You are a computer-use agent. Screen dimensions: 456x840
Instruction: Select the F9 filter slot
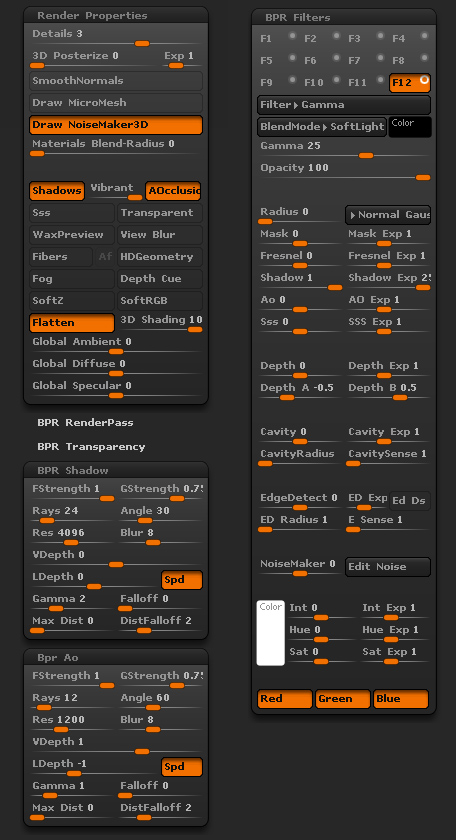pyautogui.click(x=278, y=82)
